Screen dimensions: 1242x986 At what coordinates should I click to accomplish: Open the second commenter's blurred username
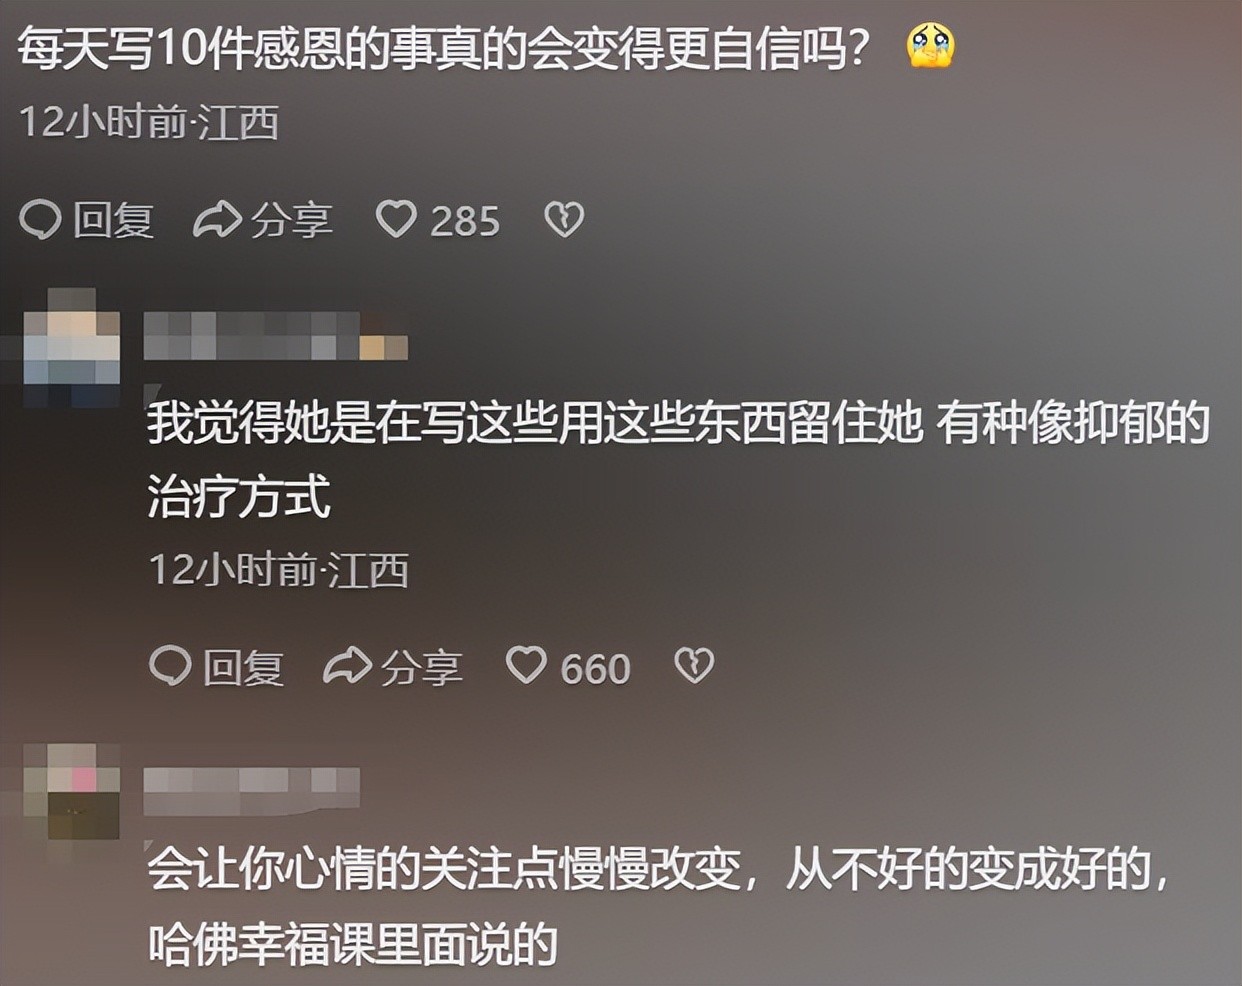[x=276, y=336]
